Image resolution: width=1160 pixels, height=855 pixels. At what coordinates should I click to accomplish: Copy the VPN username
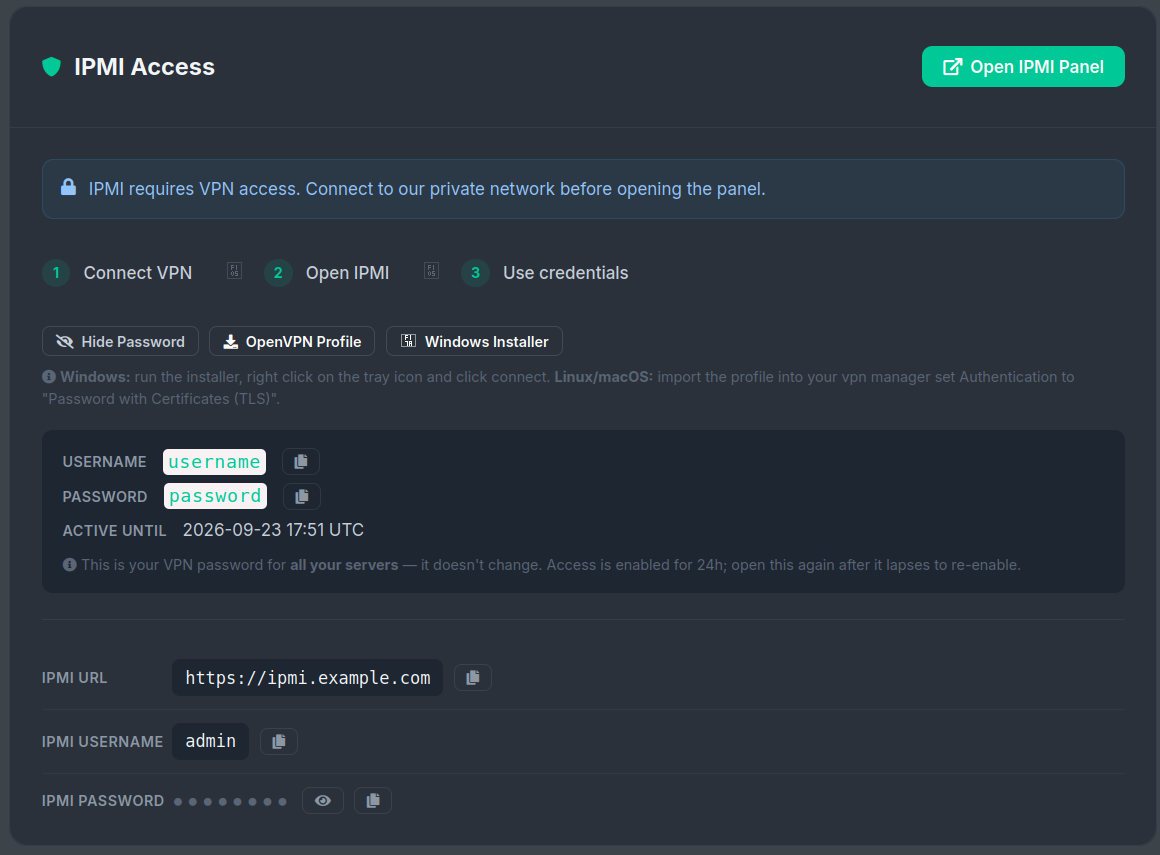(300, 462)
